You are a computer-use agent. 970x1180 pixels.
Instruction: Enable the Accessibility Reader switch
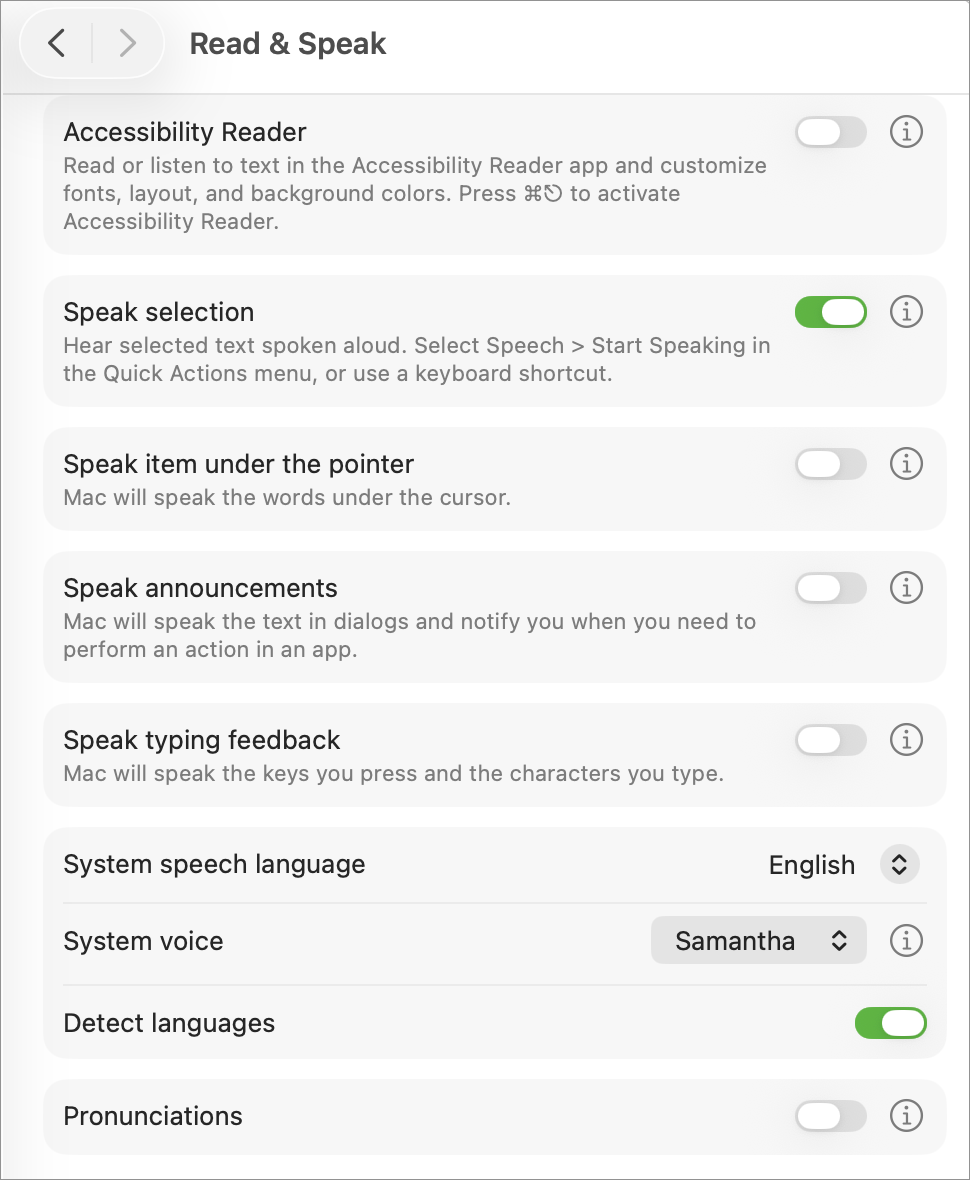[x=830, y=132]
